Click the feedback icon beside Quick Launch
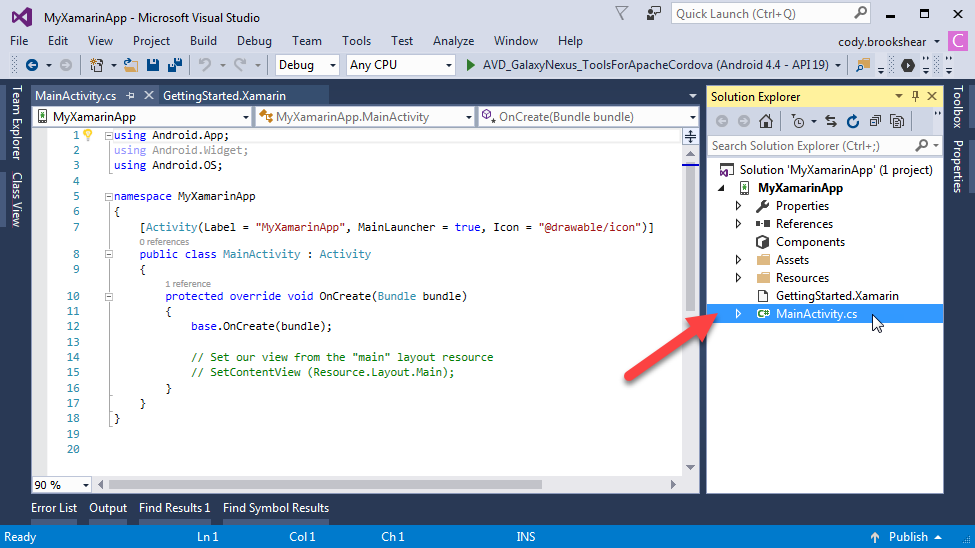The height and width of the screenshot is (548, 975). pyautogui.click(x=654, y=13)
